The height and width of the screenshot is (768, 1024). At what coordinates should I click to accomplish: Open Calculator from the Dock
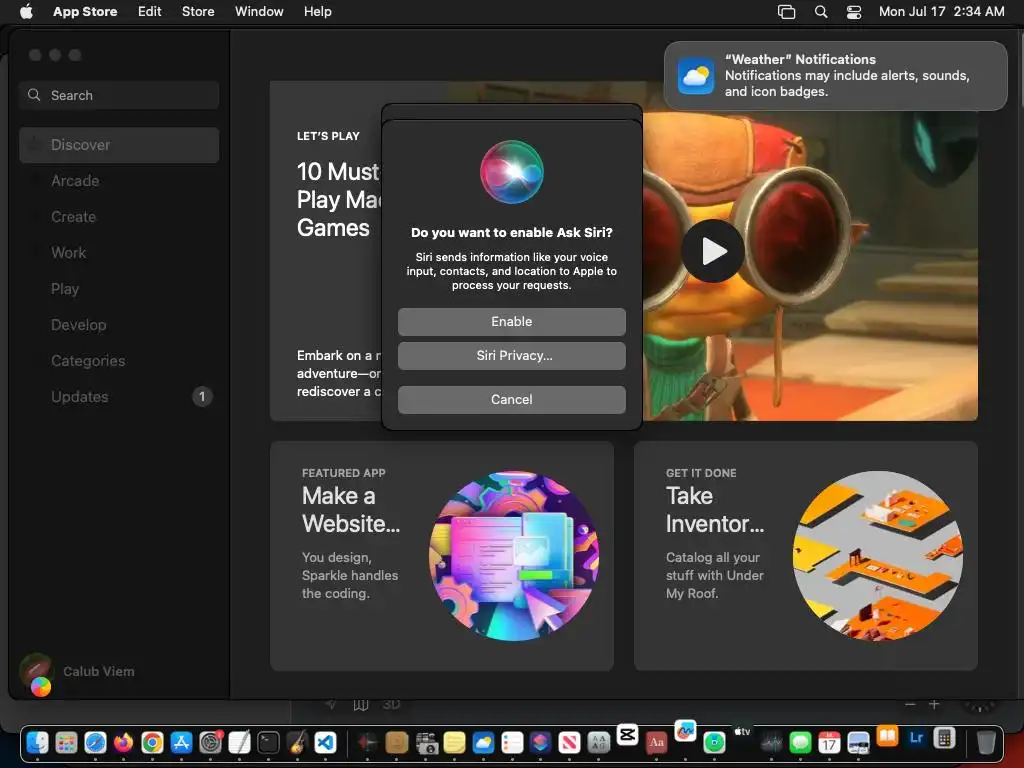coord(944,739)
